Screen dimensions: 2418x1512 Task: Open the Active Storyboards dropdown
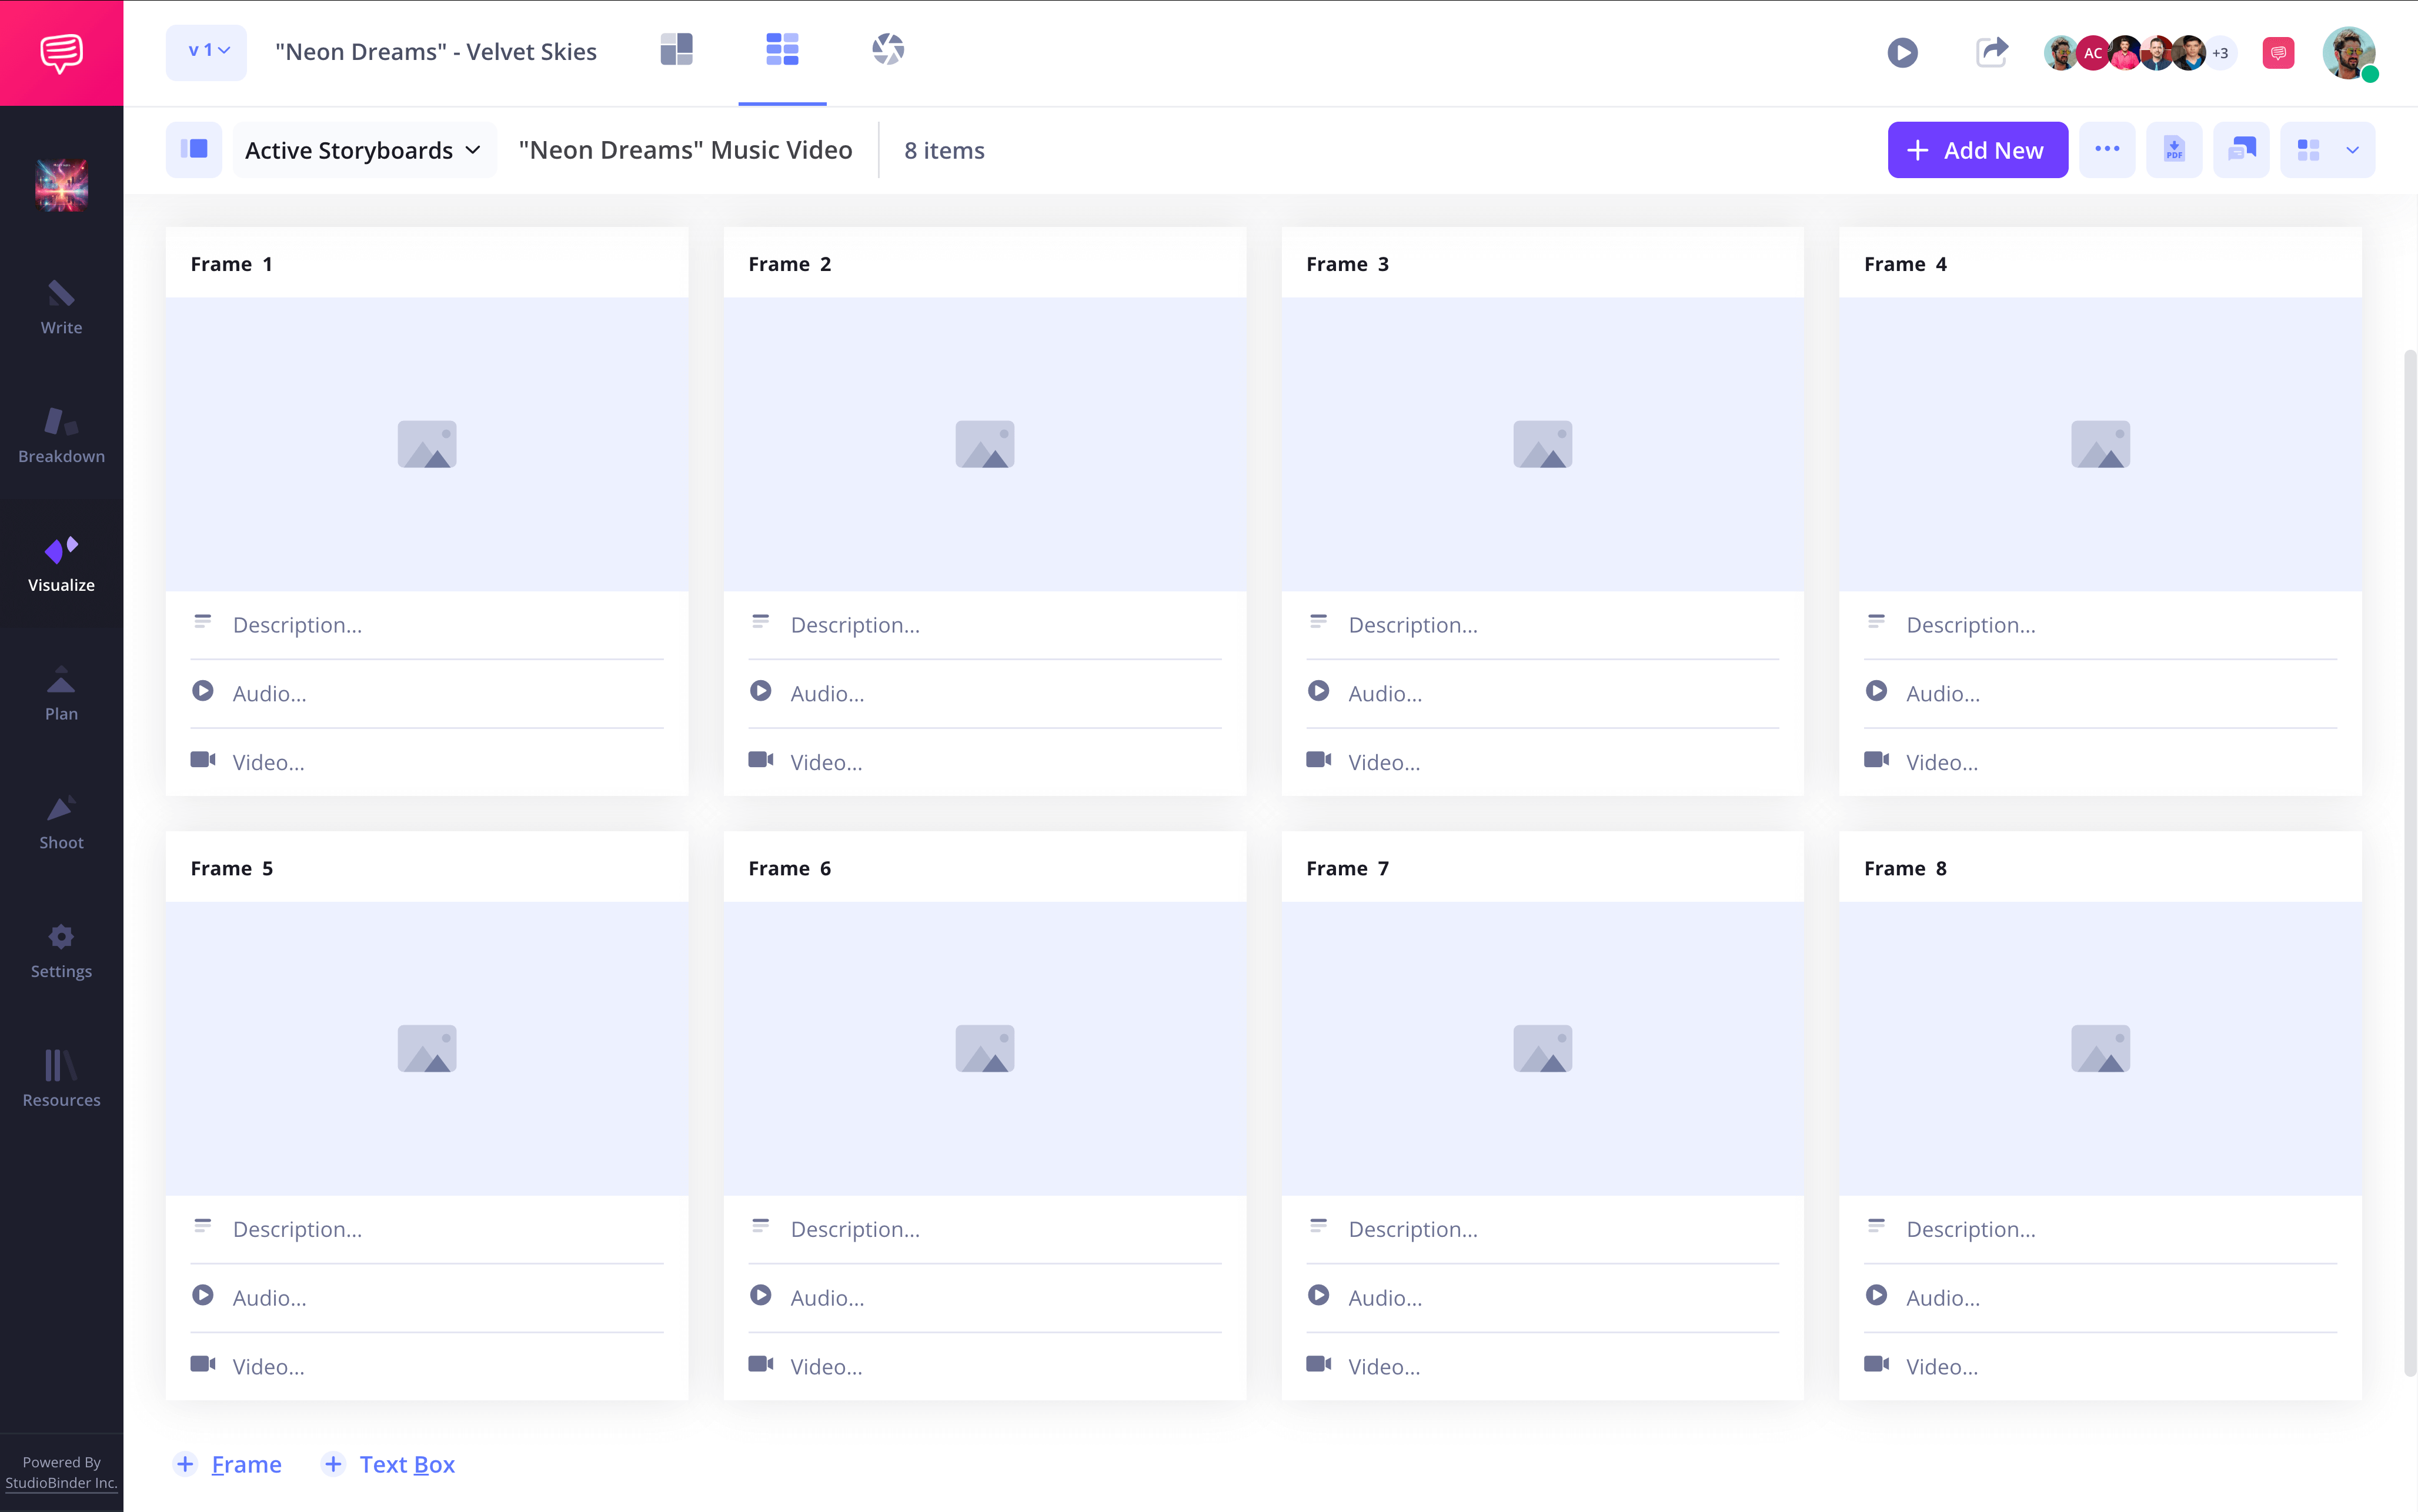pos(363,149)
